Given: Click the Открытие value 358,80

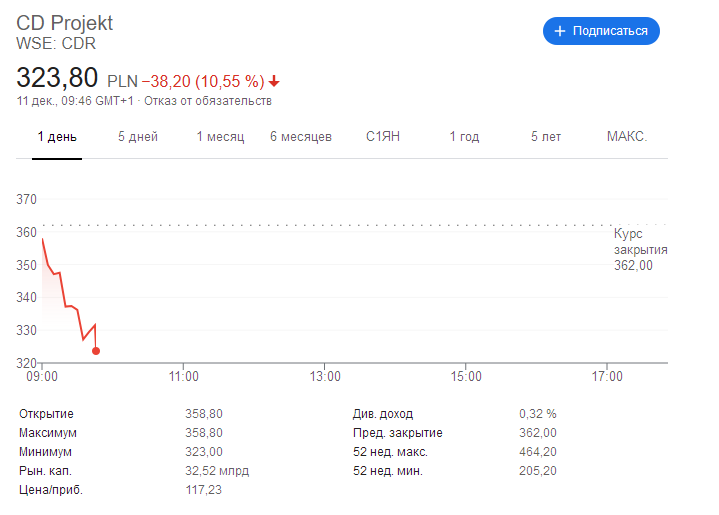Looking at the screenshot, I should (204, 414).
